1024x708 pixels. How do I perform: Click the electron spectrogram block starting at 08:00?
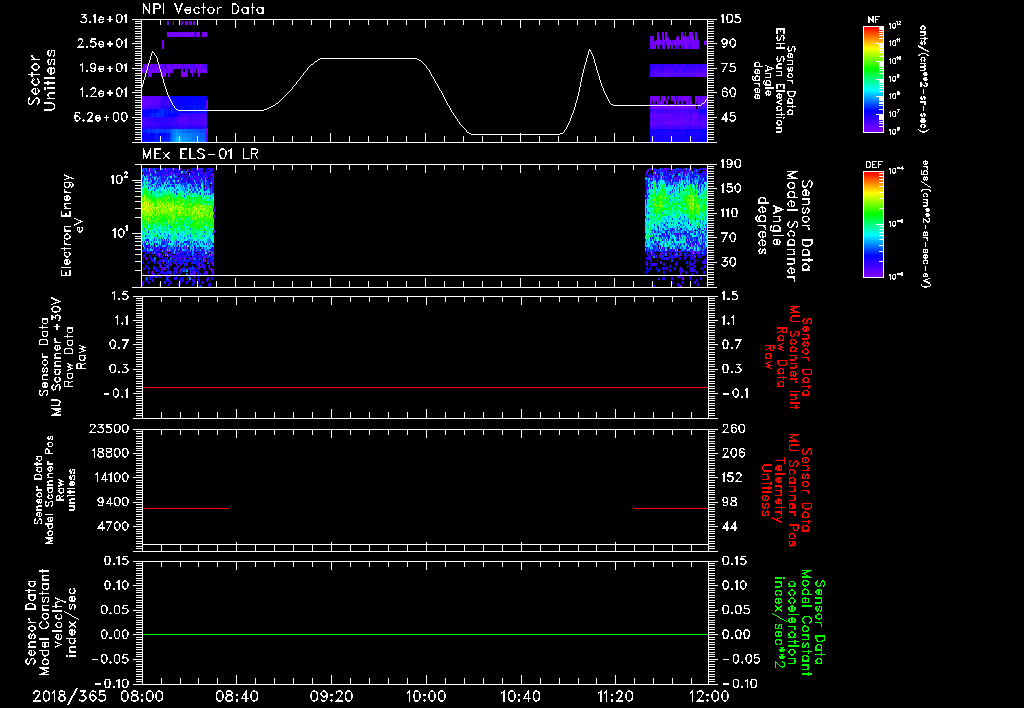click(178, 227)
